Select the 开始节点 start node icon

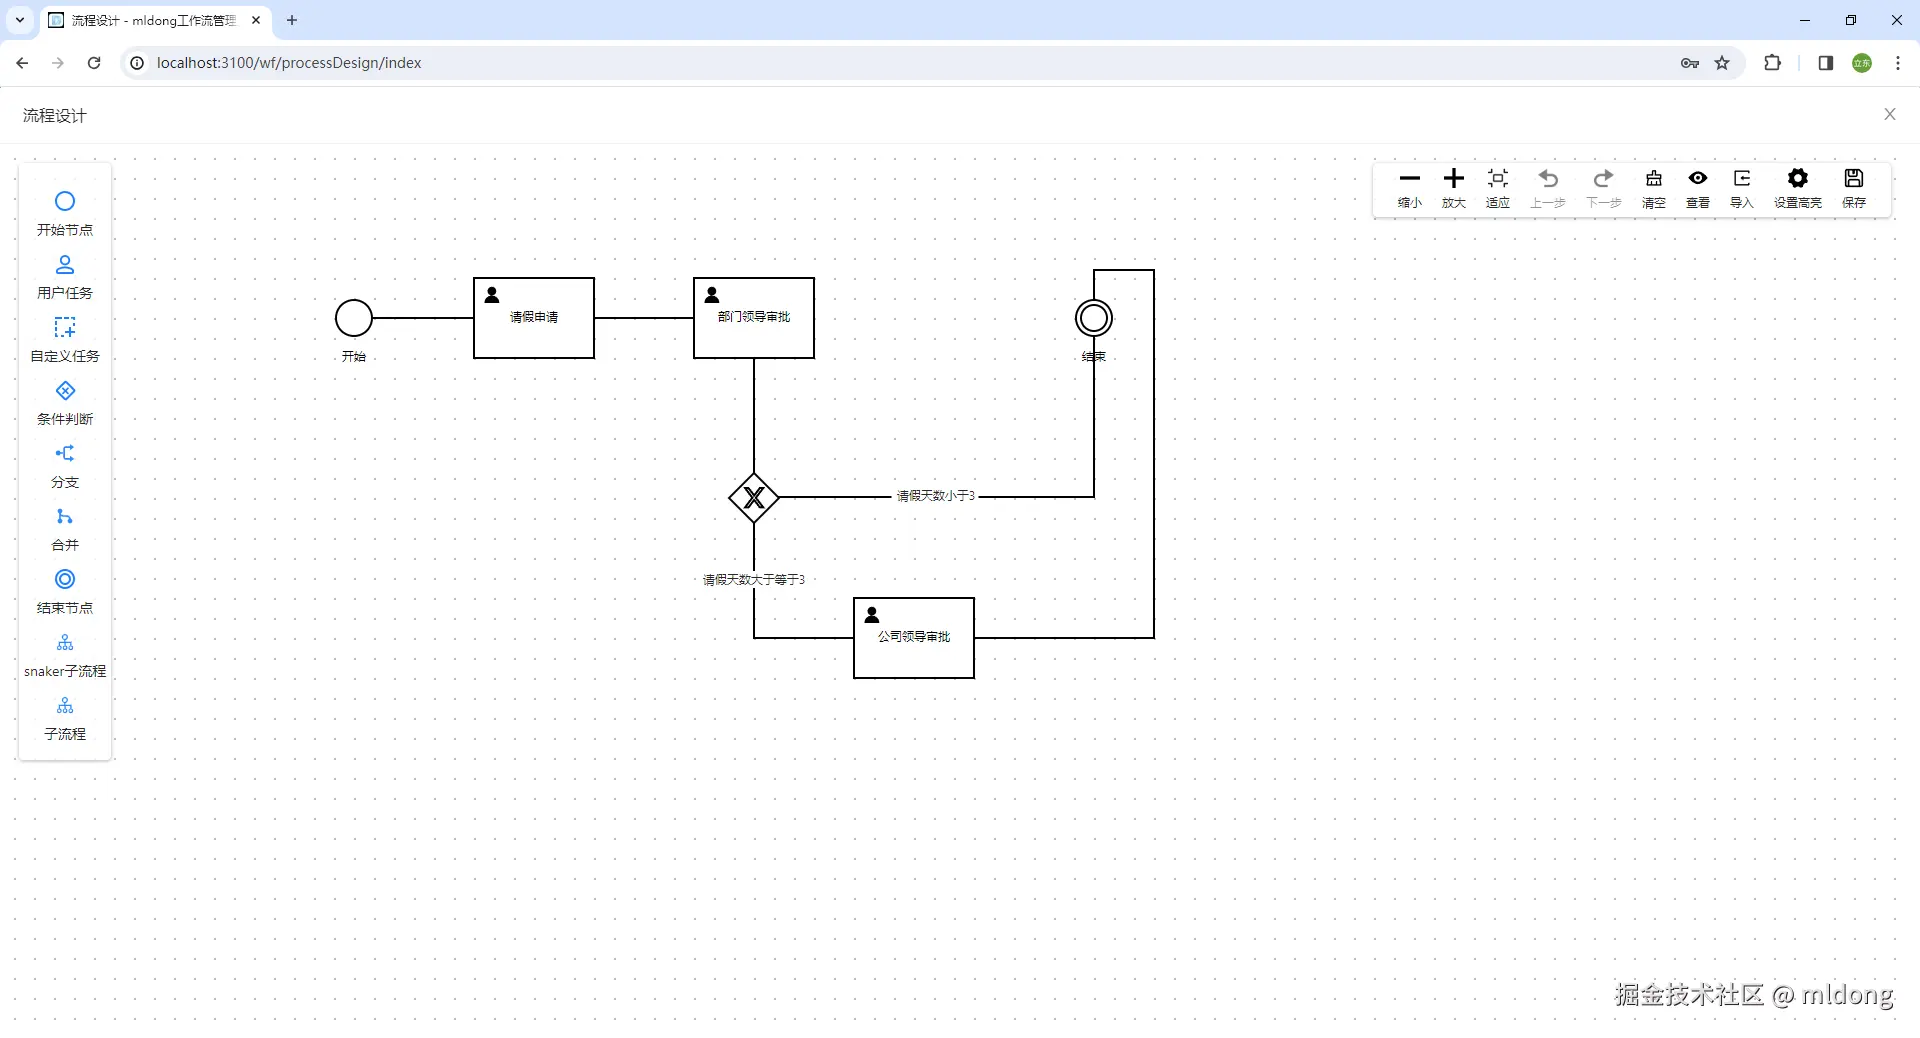[x=65, y=201]
